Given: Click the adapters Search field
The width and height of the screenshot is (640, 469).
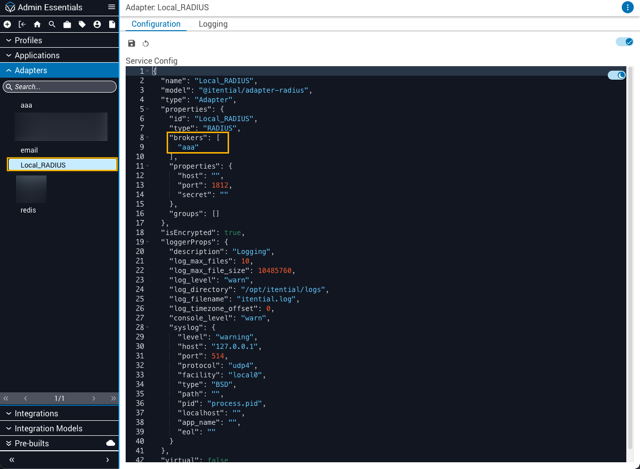Looking at the screenshot, I should coord(60,87).
